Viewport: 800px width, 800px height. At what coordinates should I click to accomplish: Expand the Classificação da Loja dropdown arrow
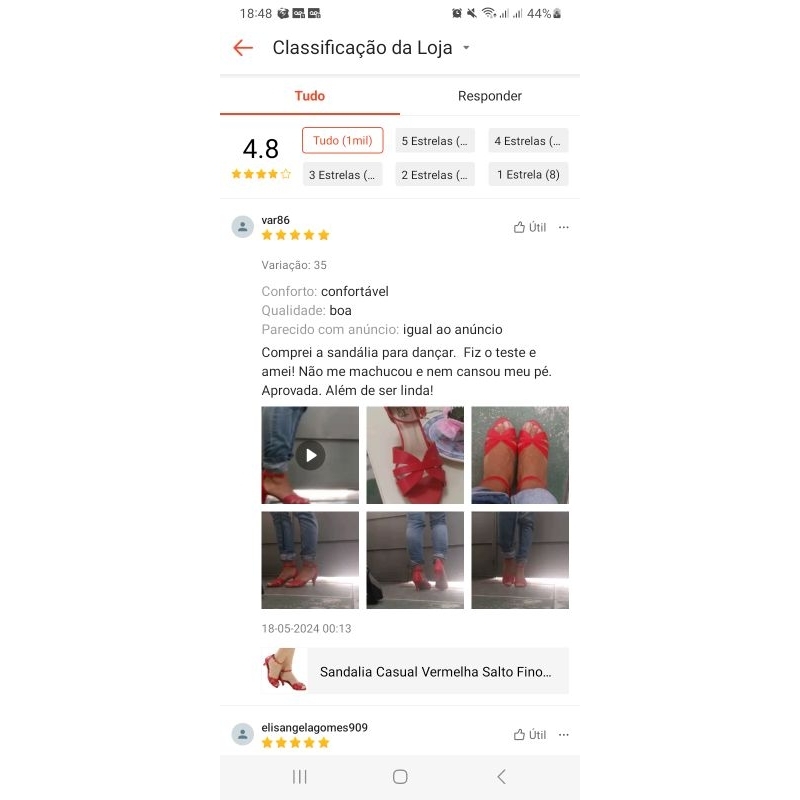pos(466,48)
